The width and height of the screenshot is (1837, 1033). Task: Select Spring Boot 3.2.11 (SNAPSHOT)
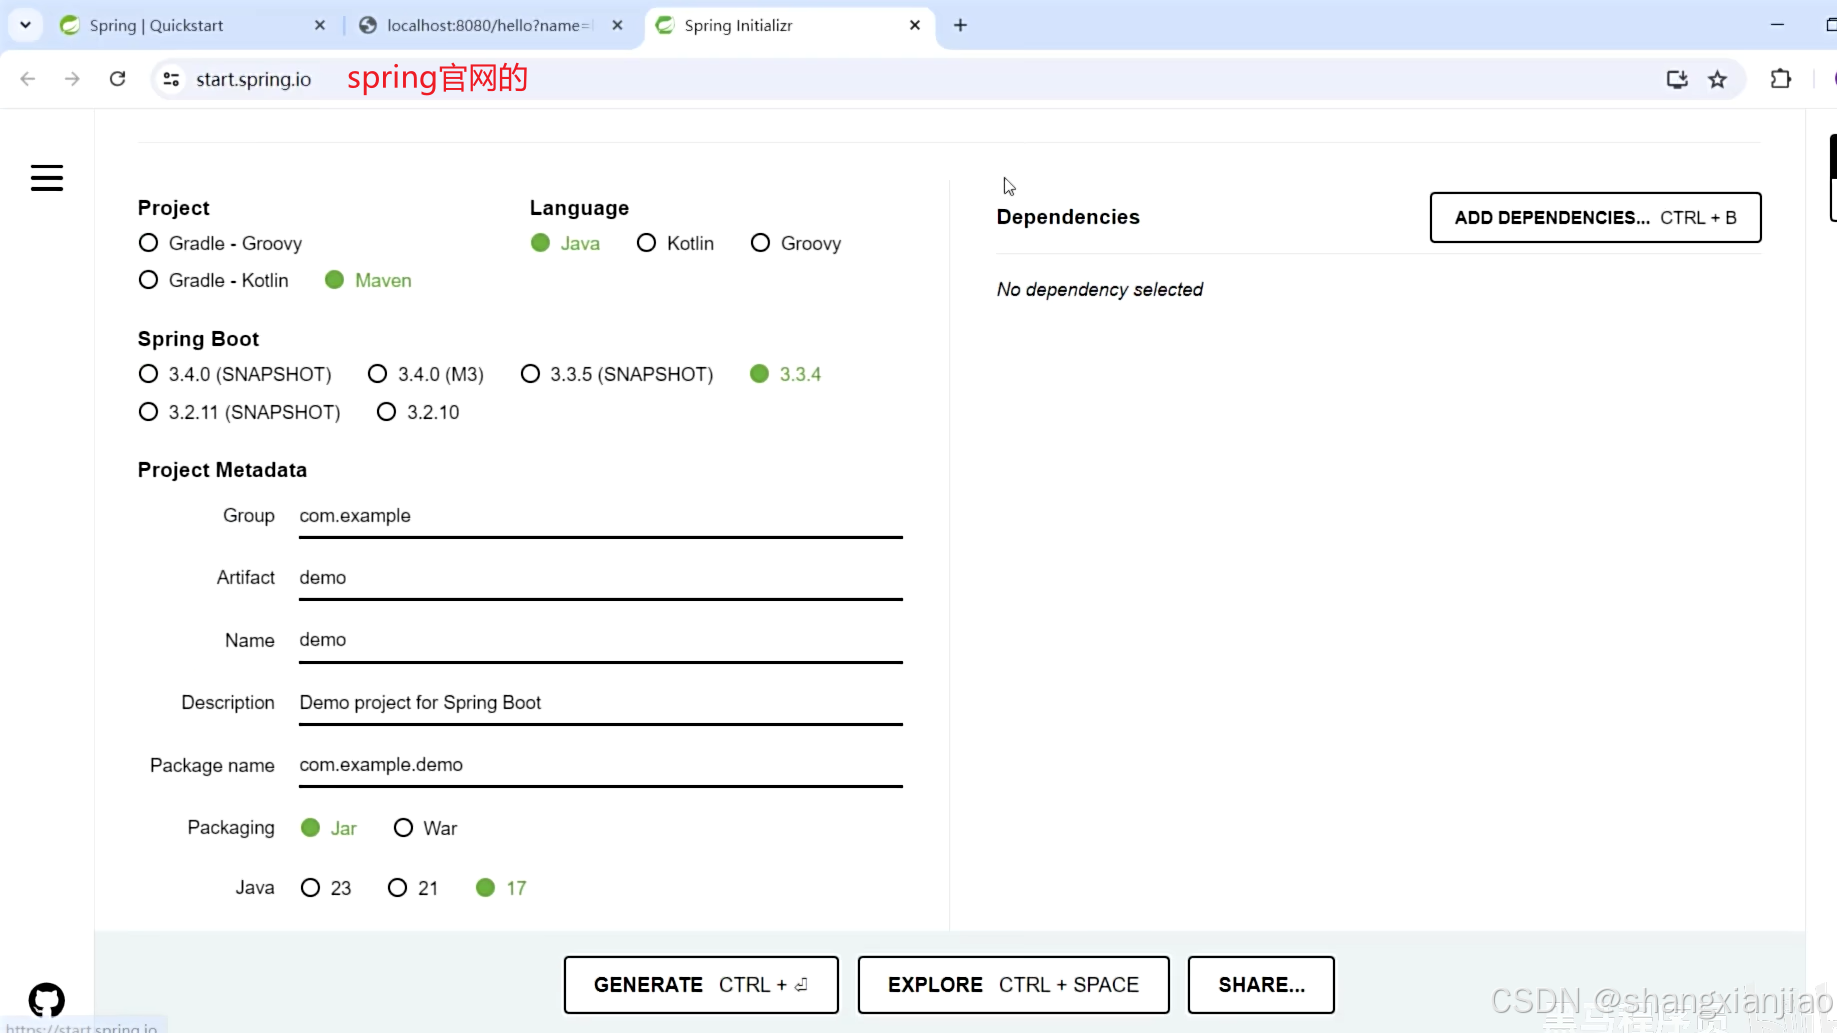point(239,412)
